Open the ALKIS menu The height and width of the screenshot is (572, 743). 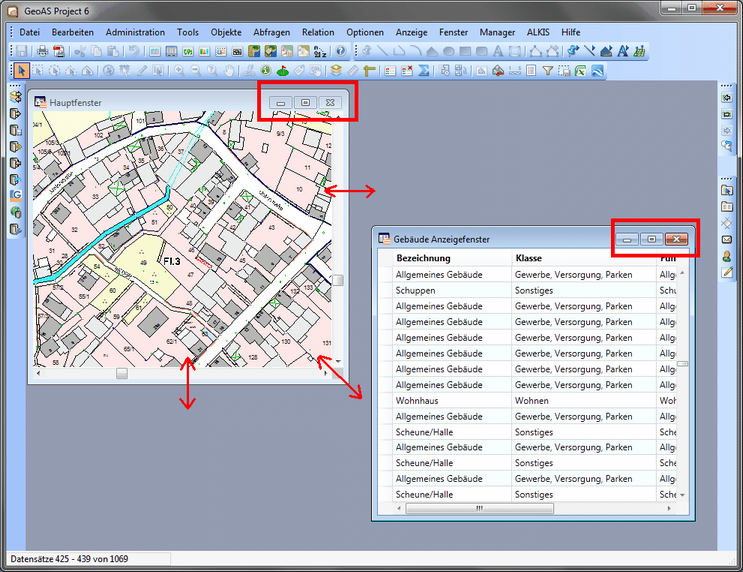538,32
